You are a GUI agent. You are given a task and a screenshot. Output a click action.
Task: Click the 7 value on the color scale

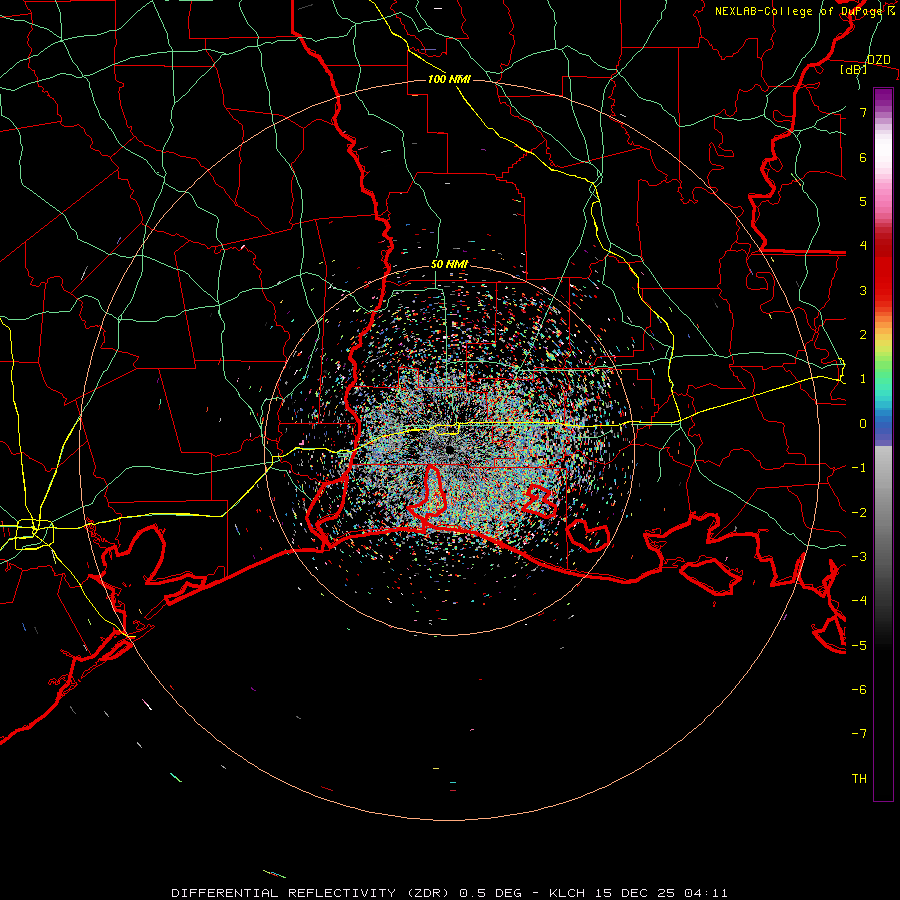tap(863, 112)
